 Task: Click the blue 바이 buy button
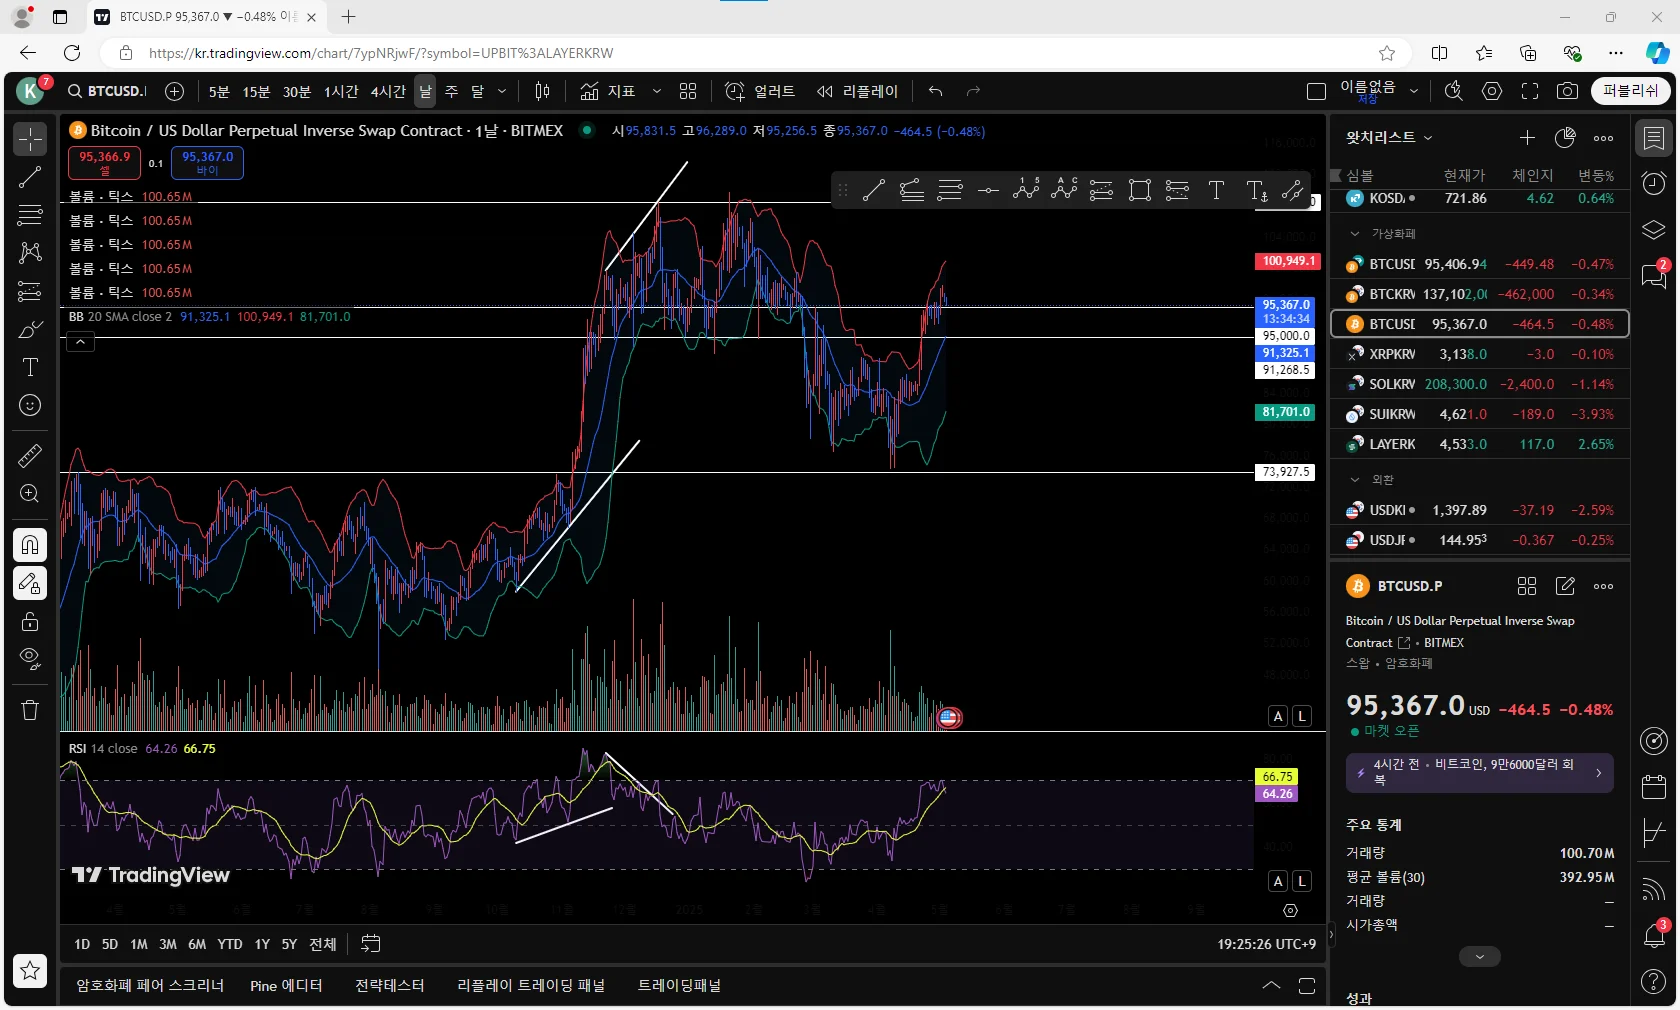(x=207, y=162)
